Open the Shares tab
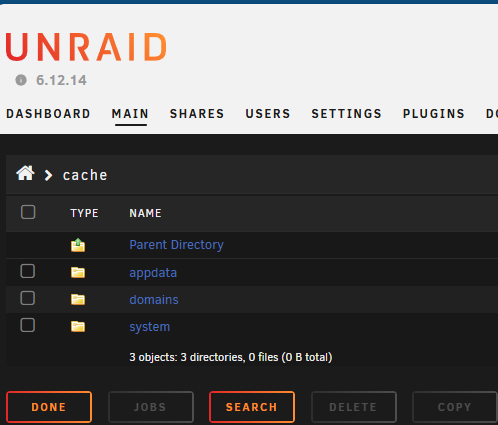Screen dimensions: 498x425 pyautogui.click(x=197, y=114)
